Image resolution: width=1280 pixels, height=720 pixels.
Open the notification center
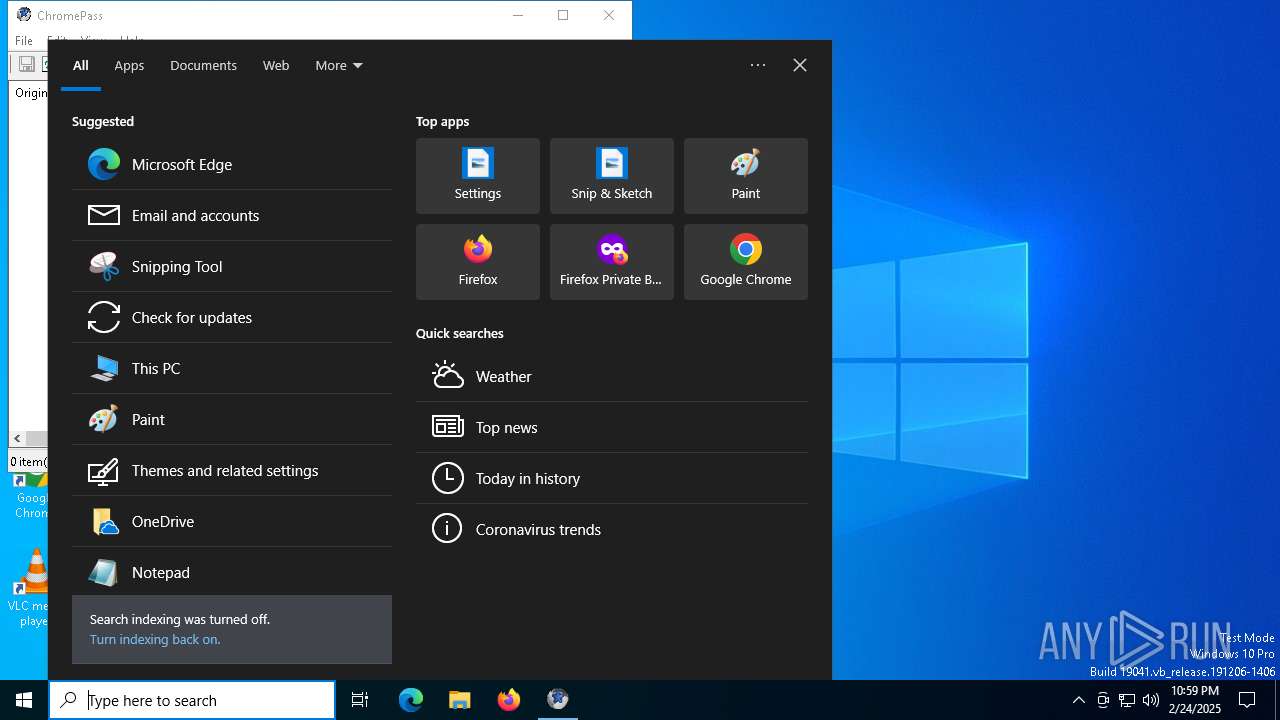(x=1247, y=700)
